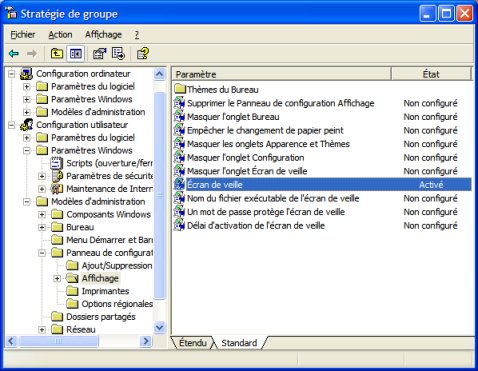
Task: Click tree horizontal scroll left arrow
Action: coord(11,341)
